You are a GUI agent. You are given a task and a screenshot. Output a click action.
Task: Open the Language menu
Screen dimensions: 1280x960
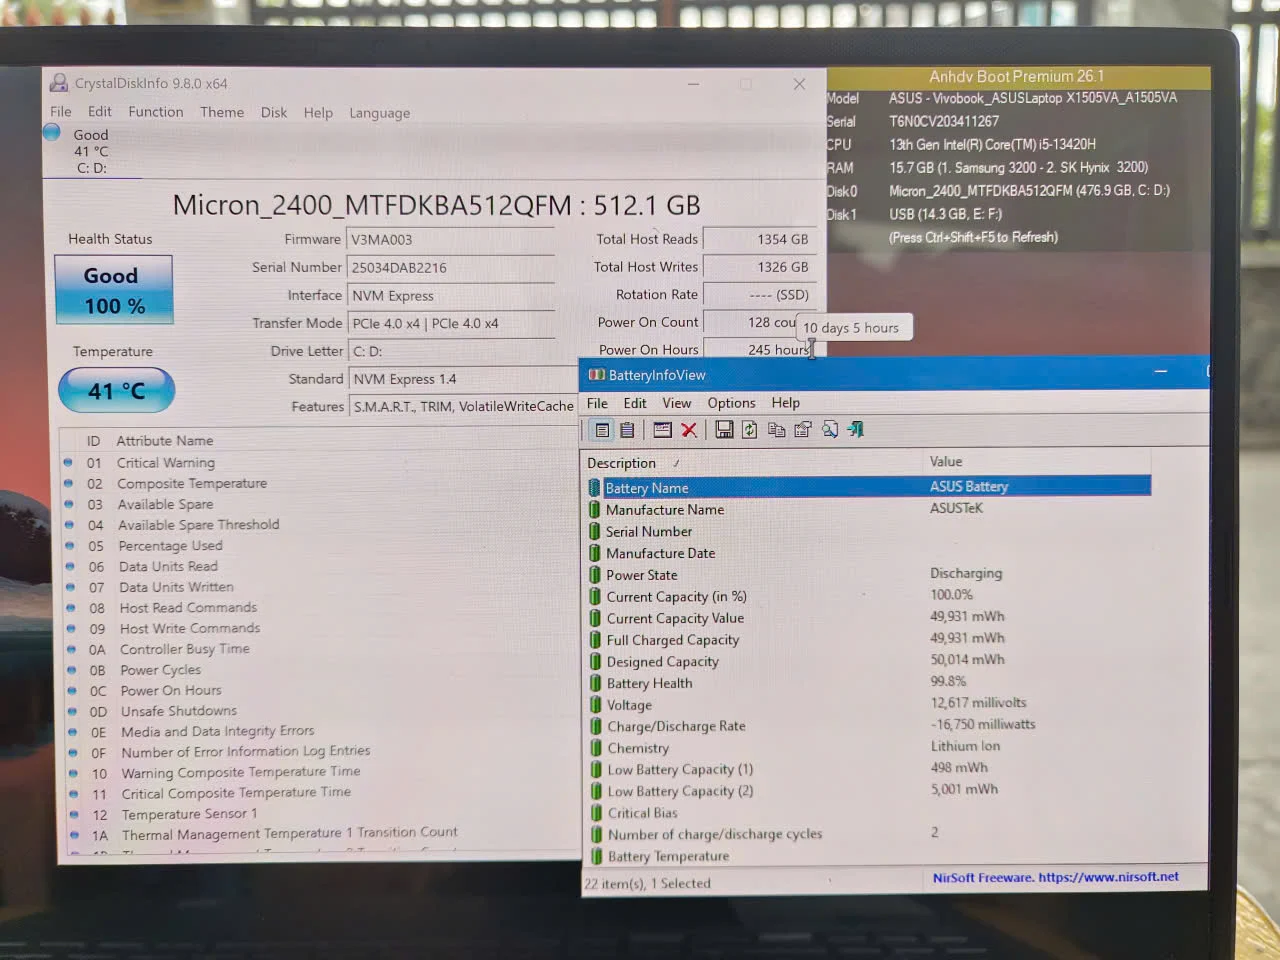pos(380,113)
